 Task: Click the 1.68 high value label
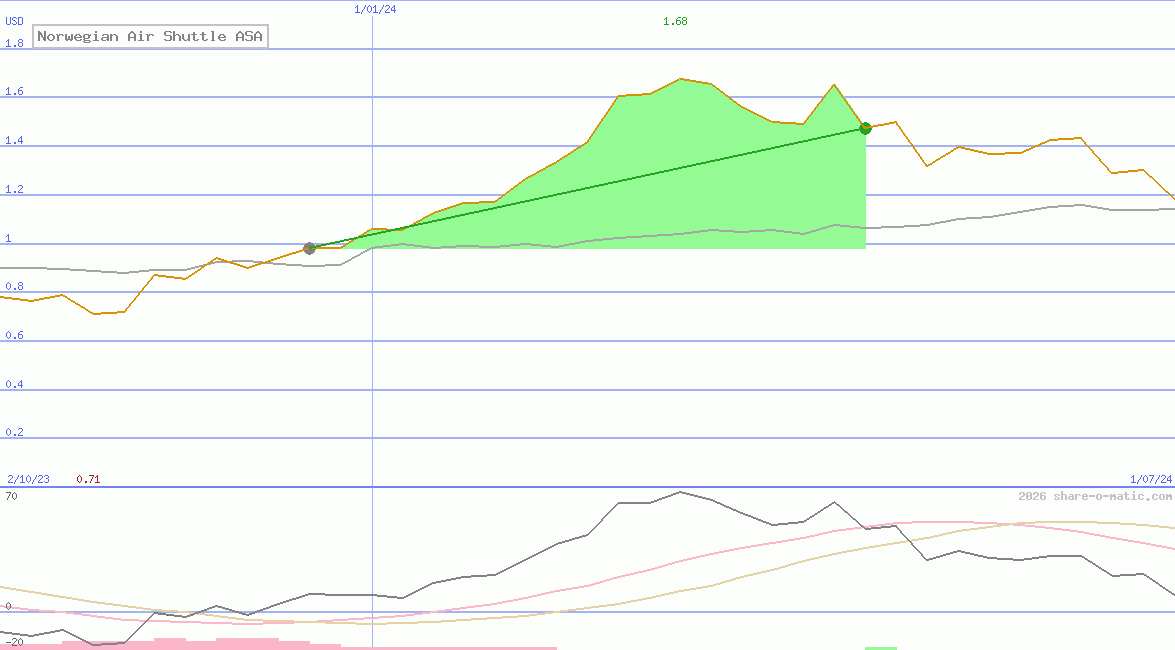point(675,22)
